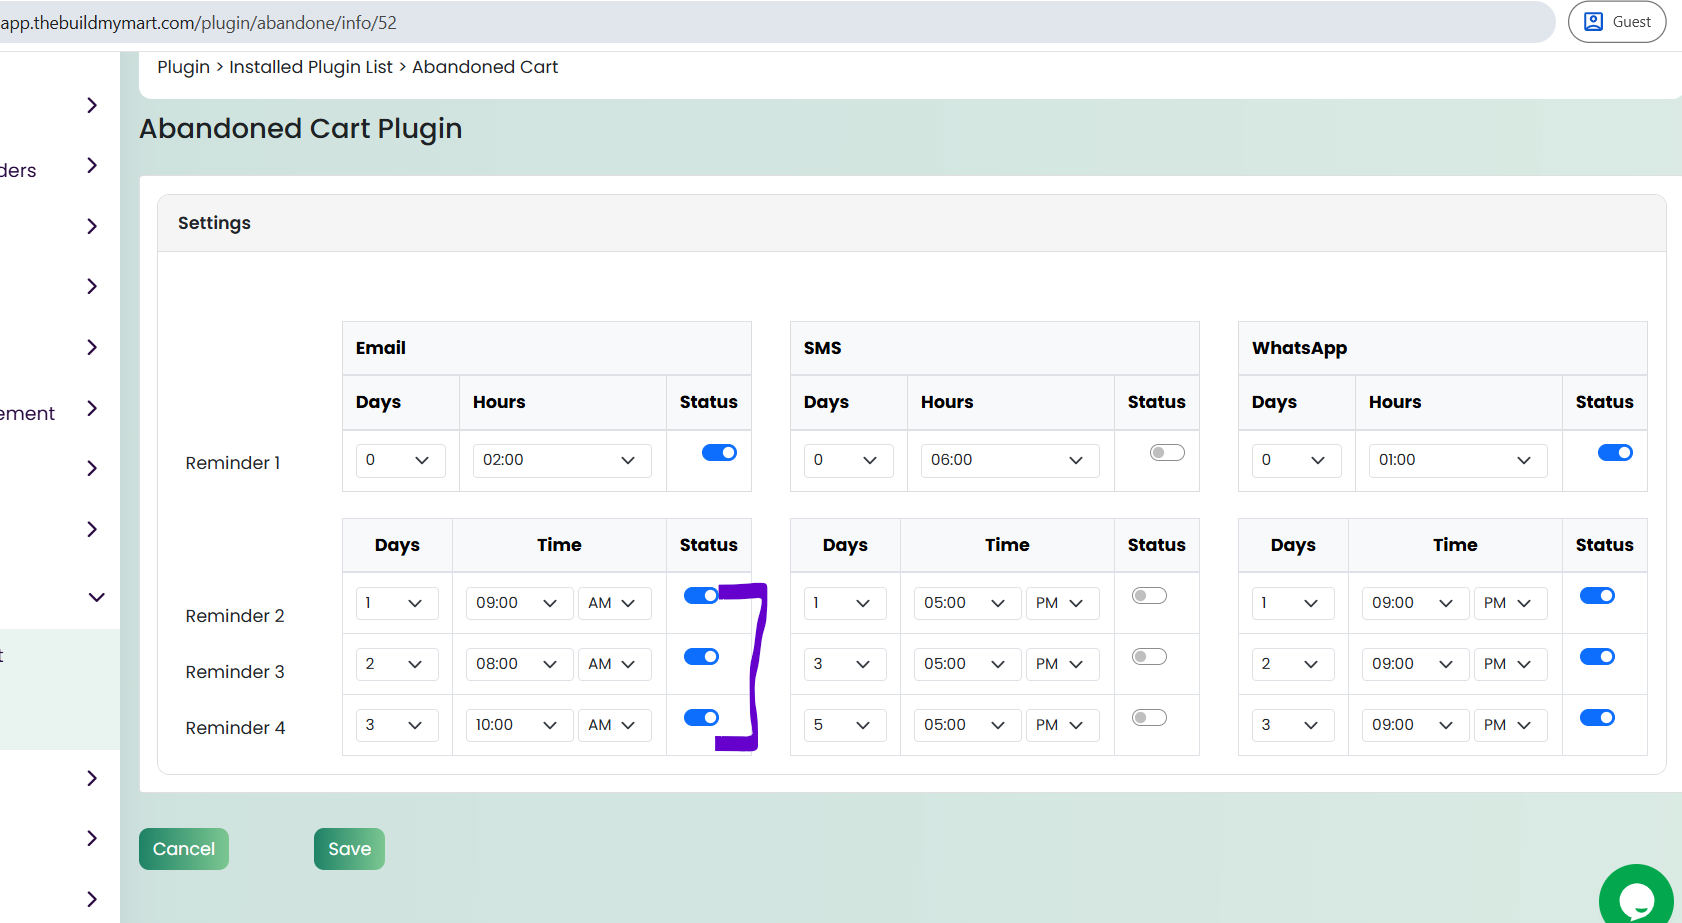
Task: Disable Email Reminder 1 status toggle
Action: 719,453
